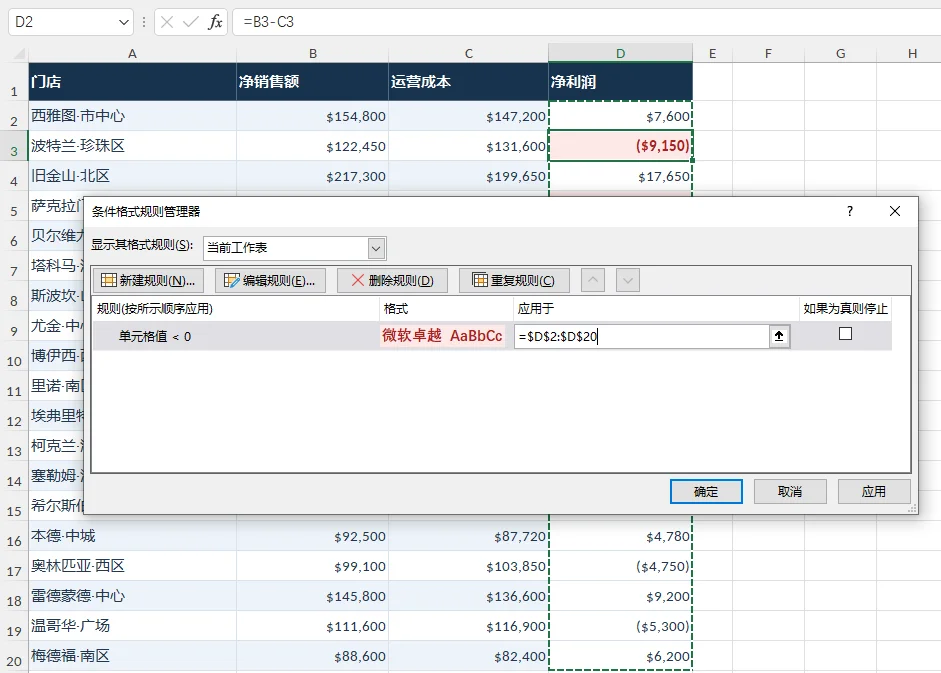This screenshot has width=941, height=673.
Task: Click the $131,600 cost cell
Action: (x=469, y=146)
